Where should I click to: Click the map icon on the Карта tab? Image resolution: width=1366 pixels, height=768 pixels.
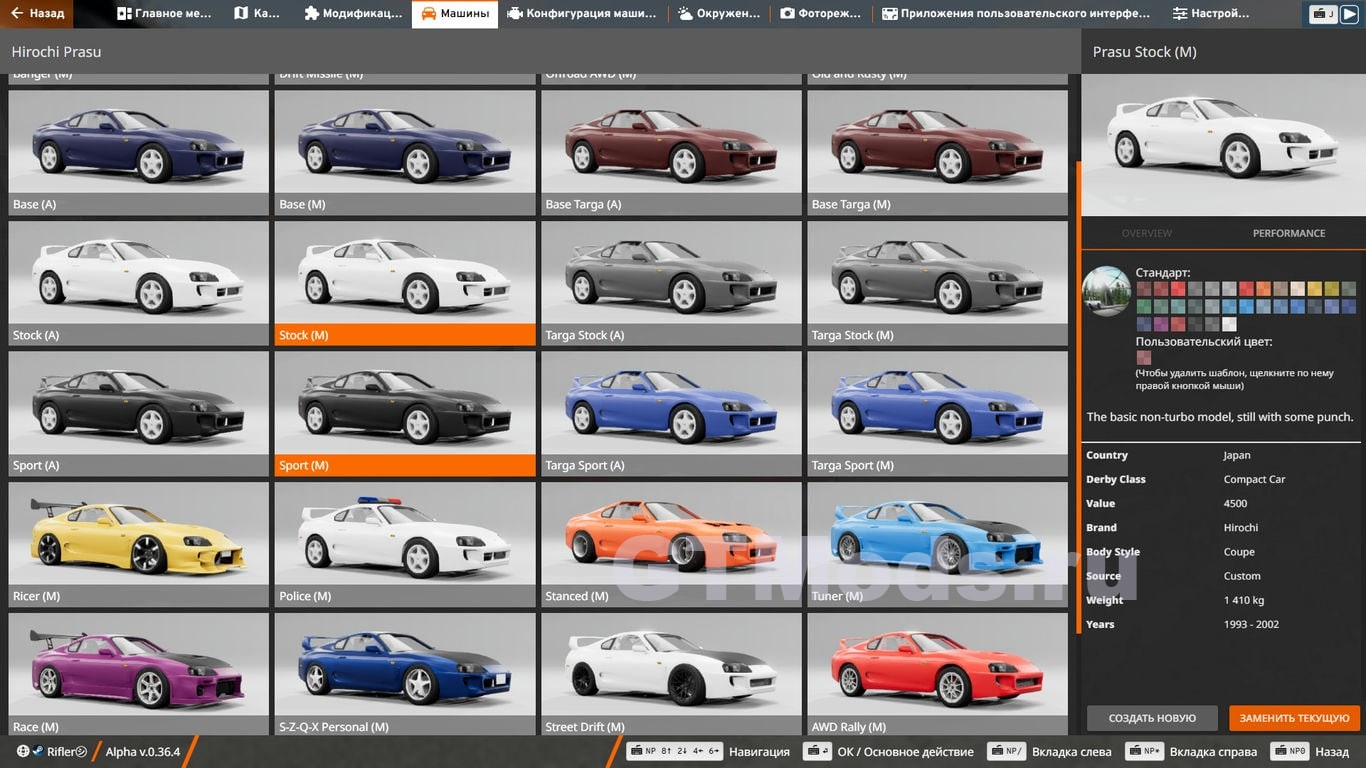click(x=241, y=14)
